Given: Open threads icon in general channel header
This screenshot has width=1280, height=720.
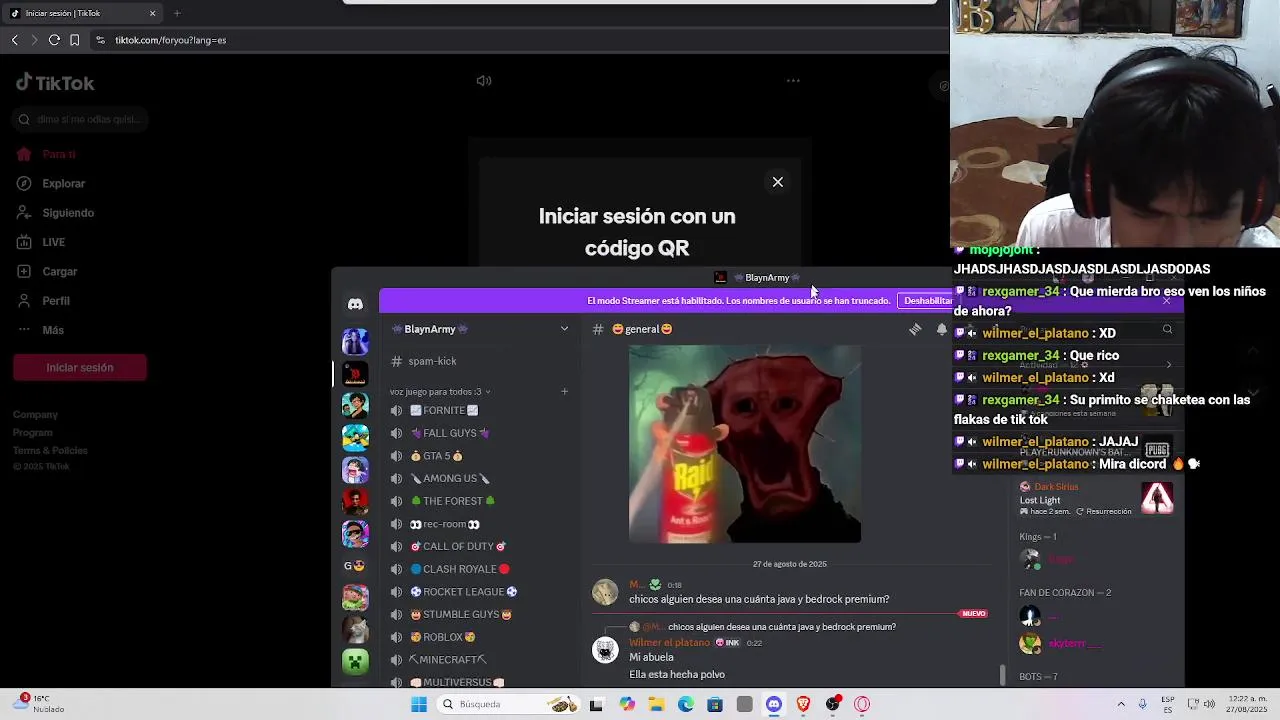Looking at the screenshot, I should pos(915,329).
